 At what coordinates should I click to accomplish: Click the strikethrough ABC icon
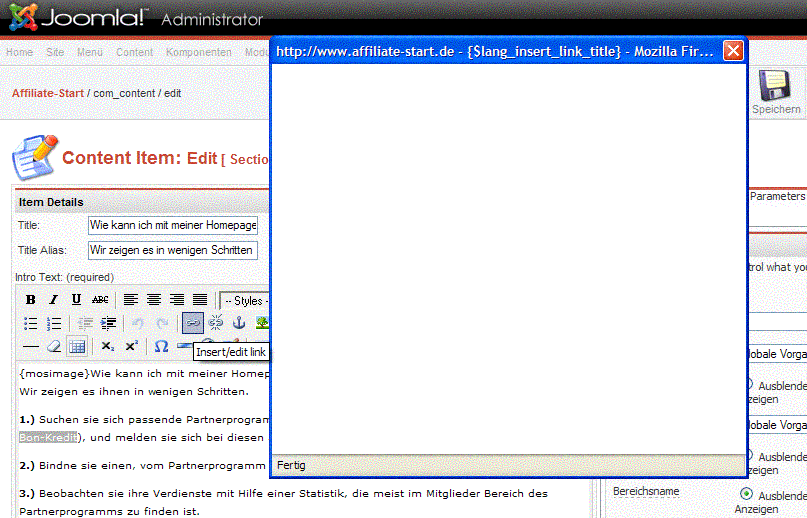tap(100, 299)
